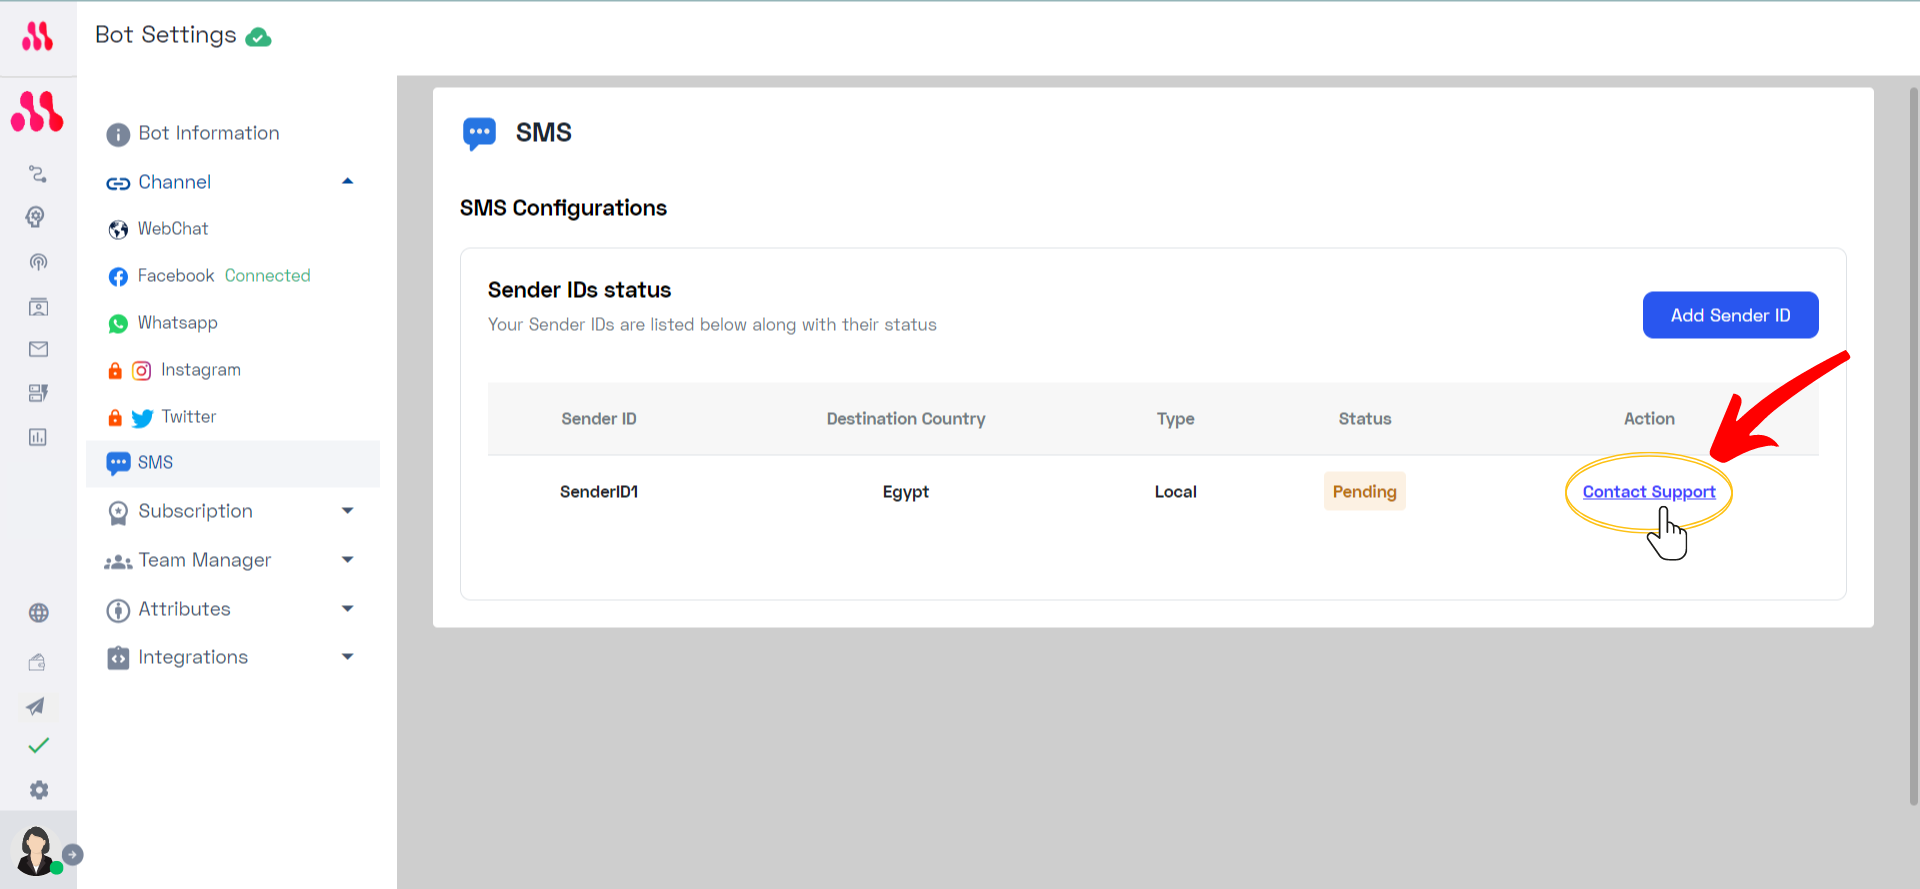Open the user profile avatar
The height and width of the screenshot is (889, 1920).
(36, 851)
